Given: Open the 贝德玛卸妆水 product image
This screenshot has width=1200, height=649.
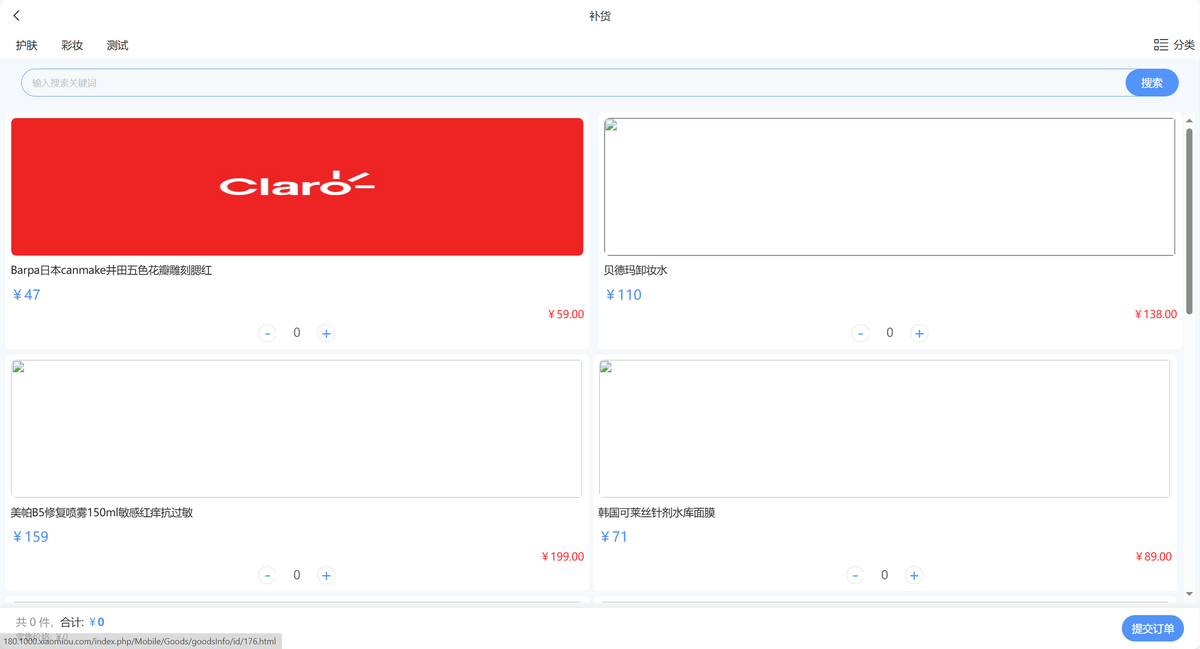Looking at the screenshot, I should click(890, 187).
